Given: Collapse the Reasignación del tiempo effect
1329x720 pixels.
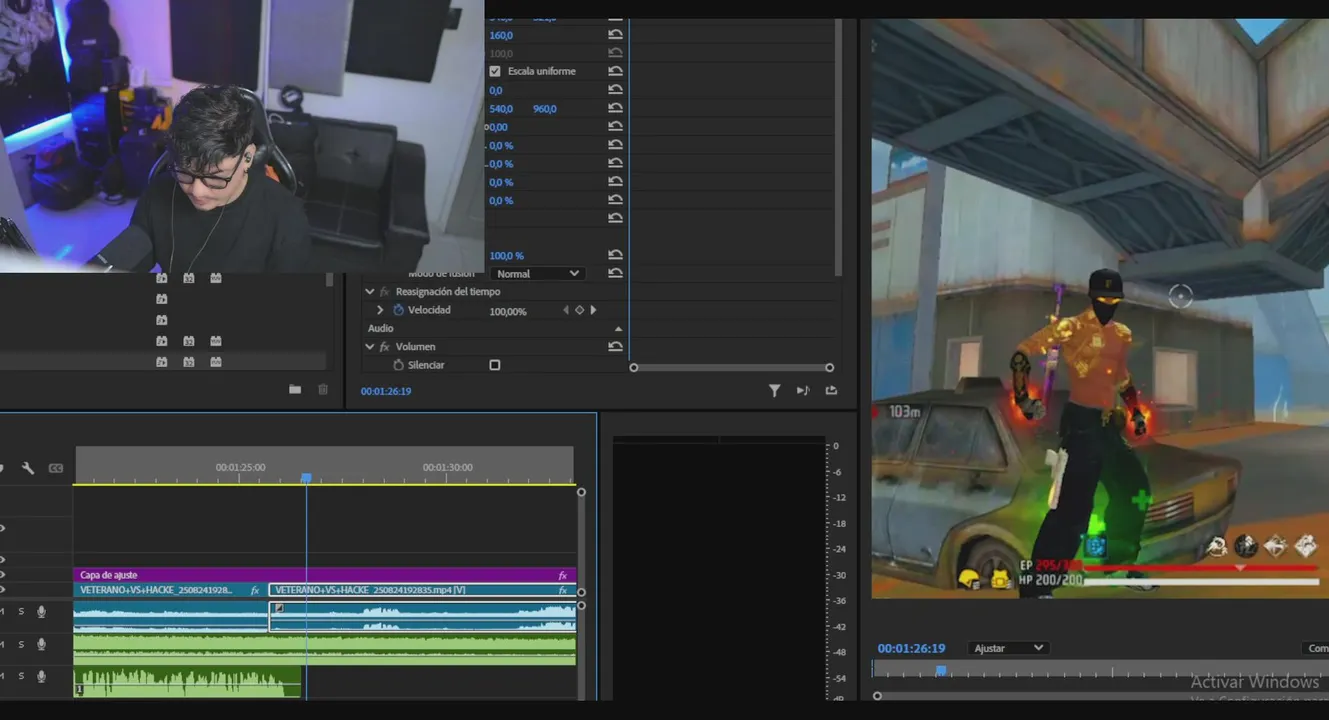Looking at the screenshot, I should click(x=370, y=292).
